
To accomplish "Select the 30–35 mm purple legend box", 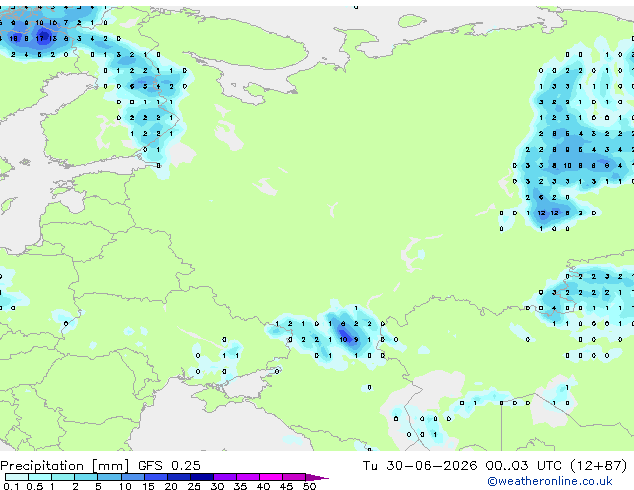I will pyautogui.click(x=225, y=477).
